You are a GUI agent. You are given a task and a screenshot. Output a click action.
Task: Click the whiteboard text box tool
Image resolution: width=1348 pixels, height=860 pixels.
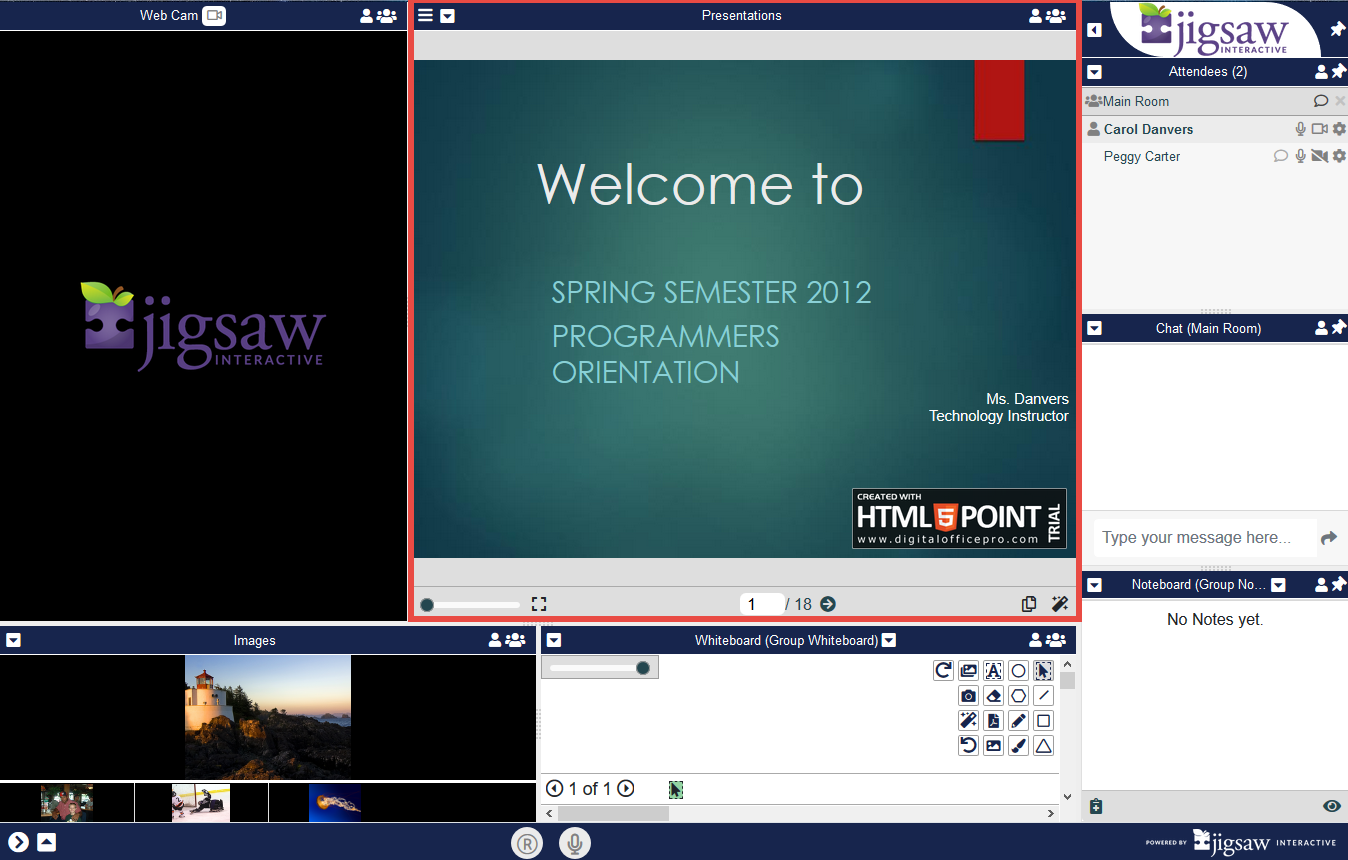(x=993, y=671)
